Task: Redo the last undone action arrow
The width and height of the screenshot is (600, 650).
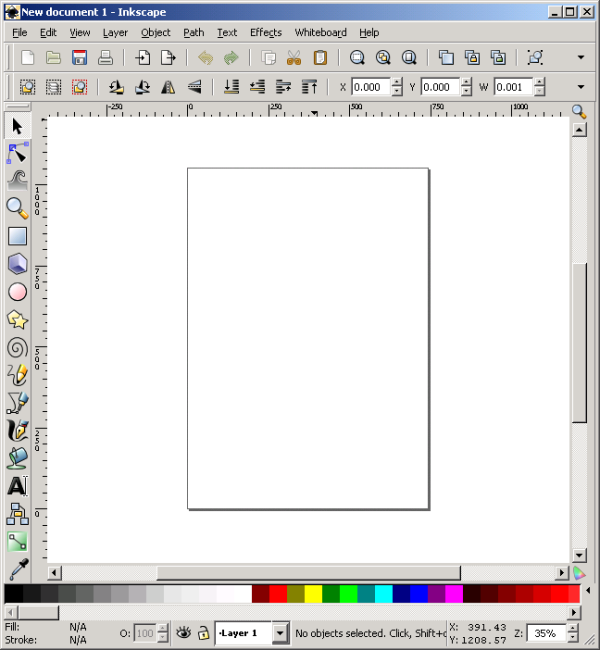Action: (231, 58)
